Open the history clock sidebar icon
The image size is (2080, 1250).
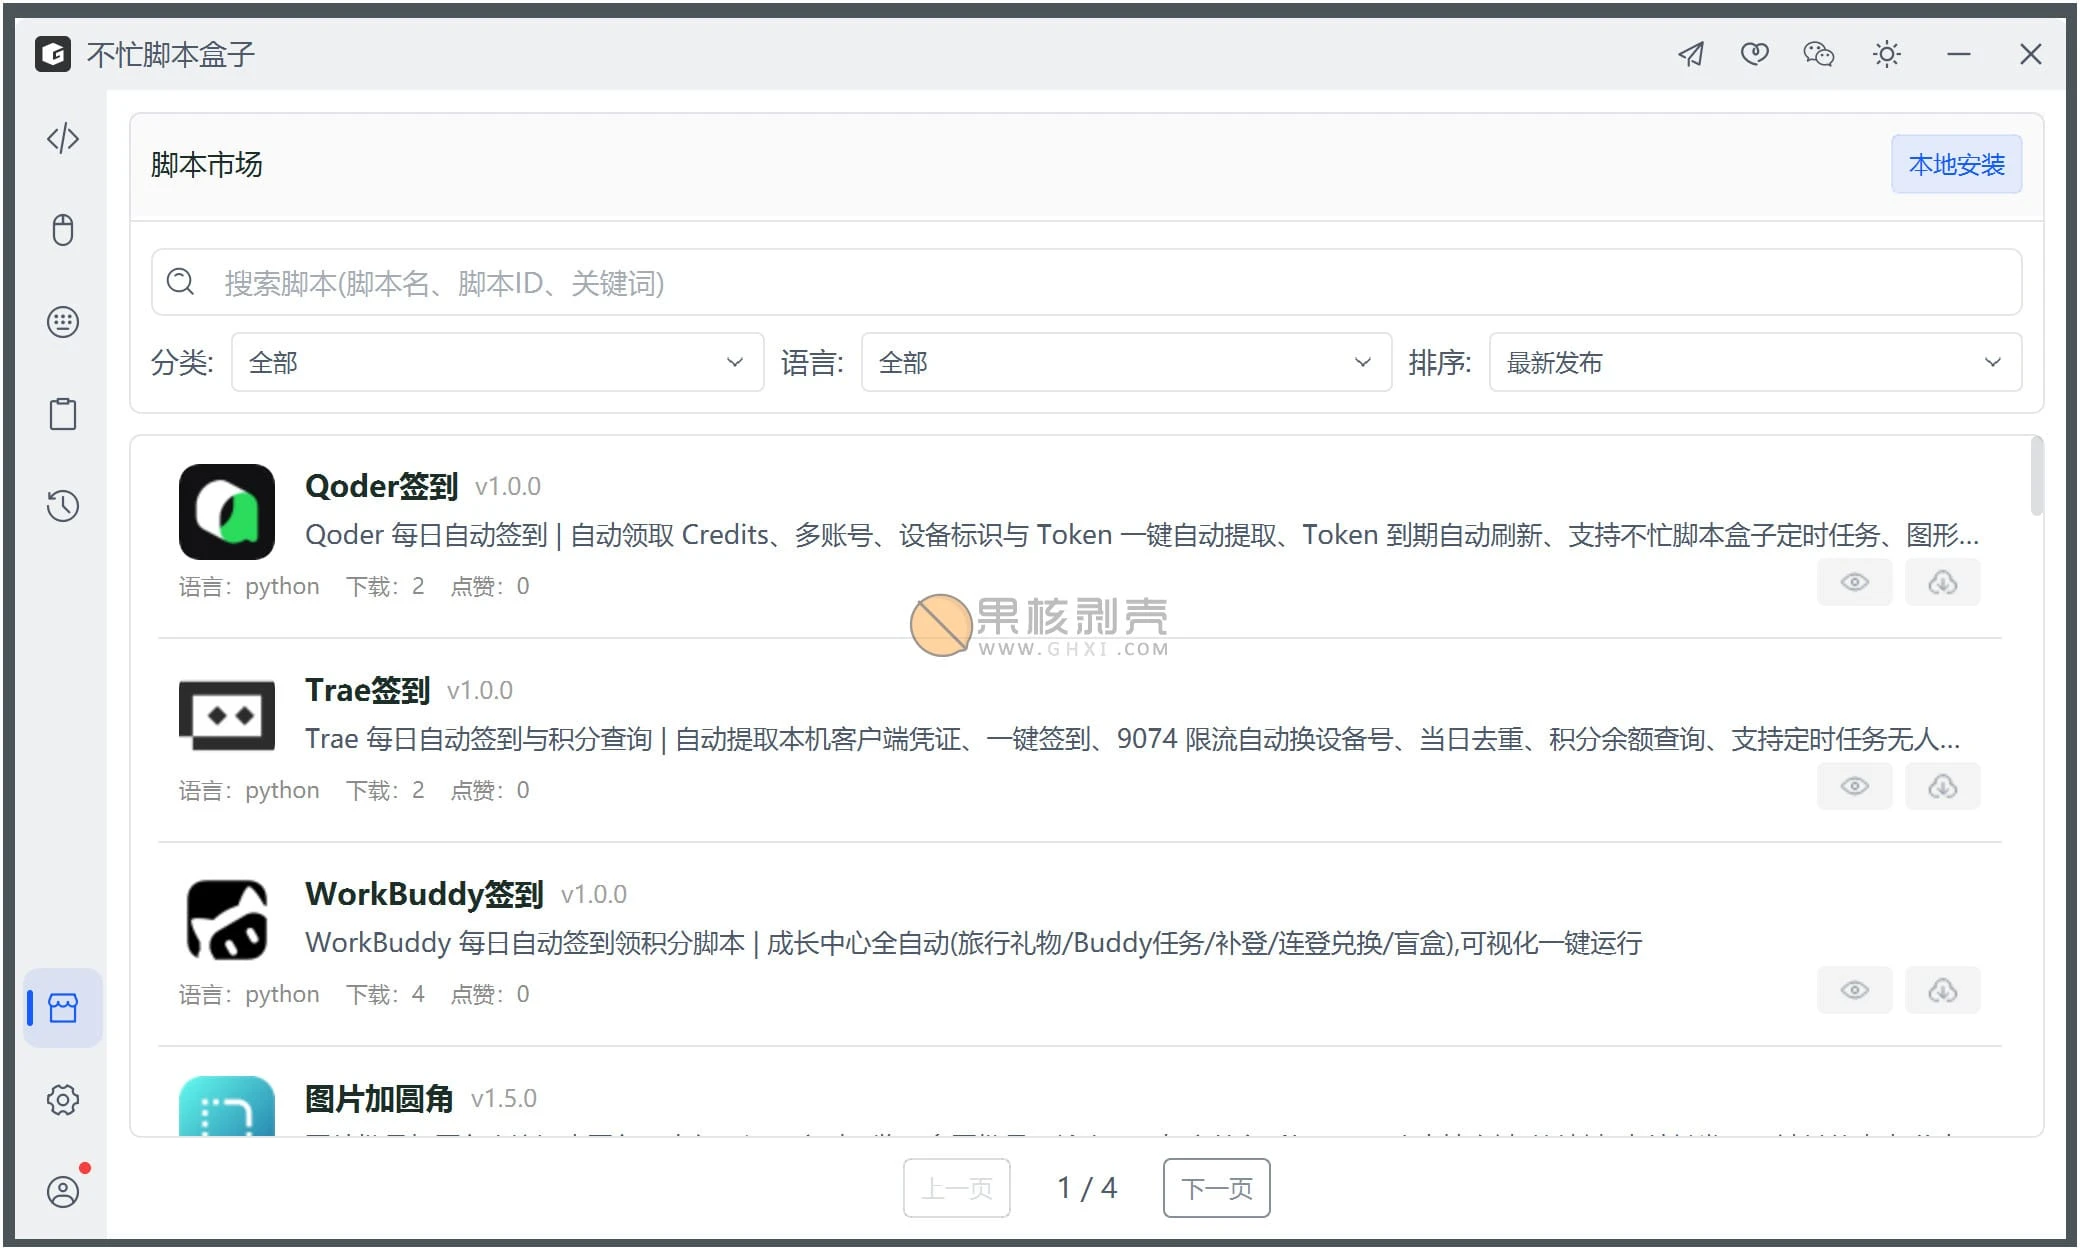click(x=62, y=506)
